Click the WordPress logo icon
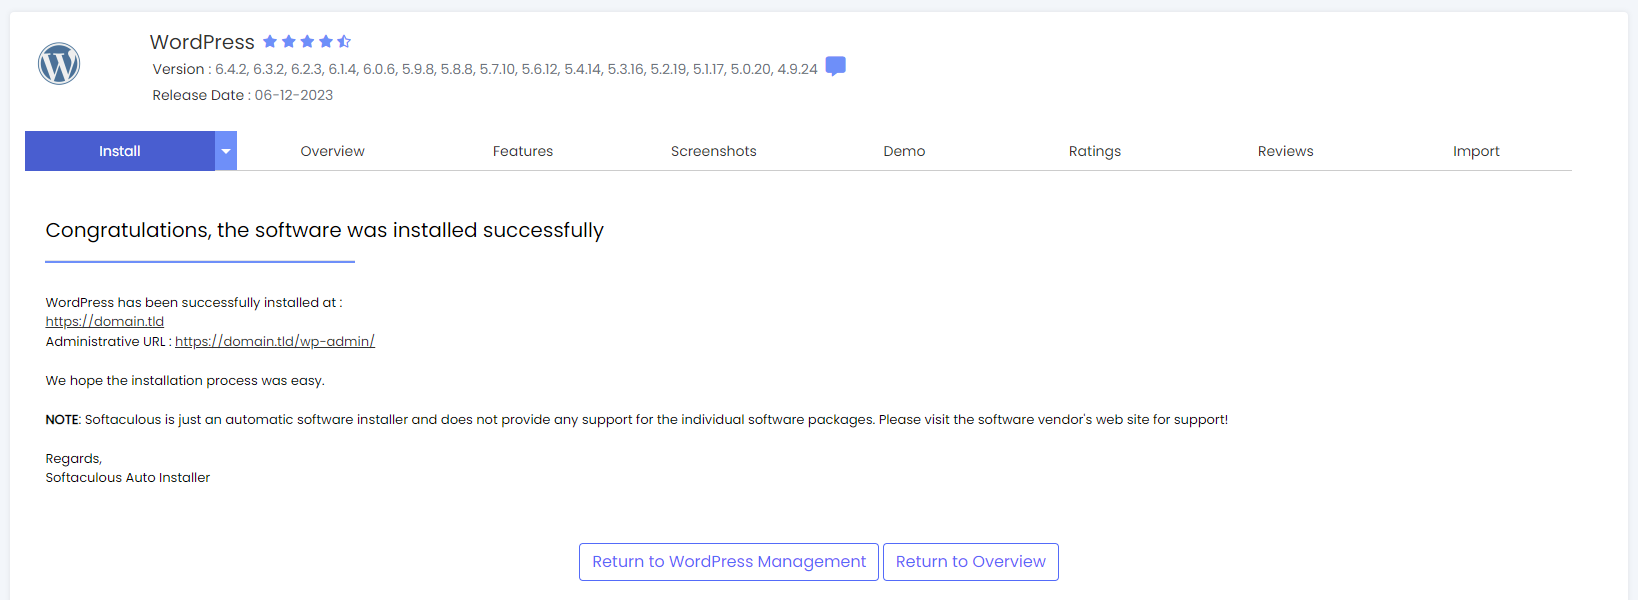This screenshot has height=600, width=1638. 59,64
